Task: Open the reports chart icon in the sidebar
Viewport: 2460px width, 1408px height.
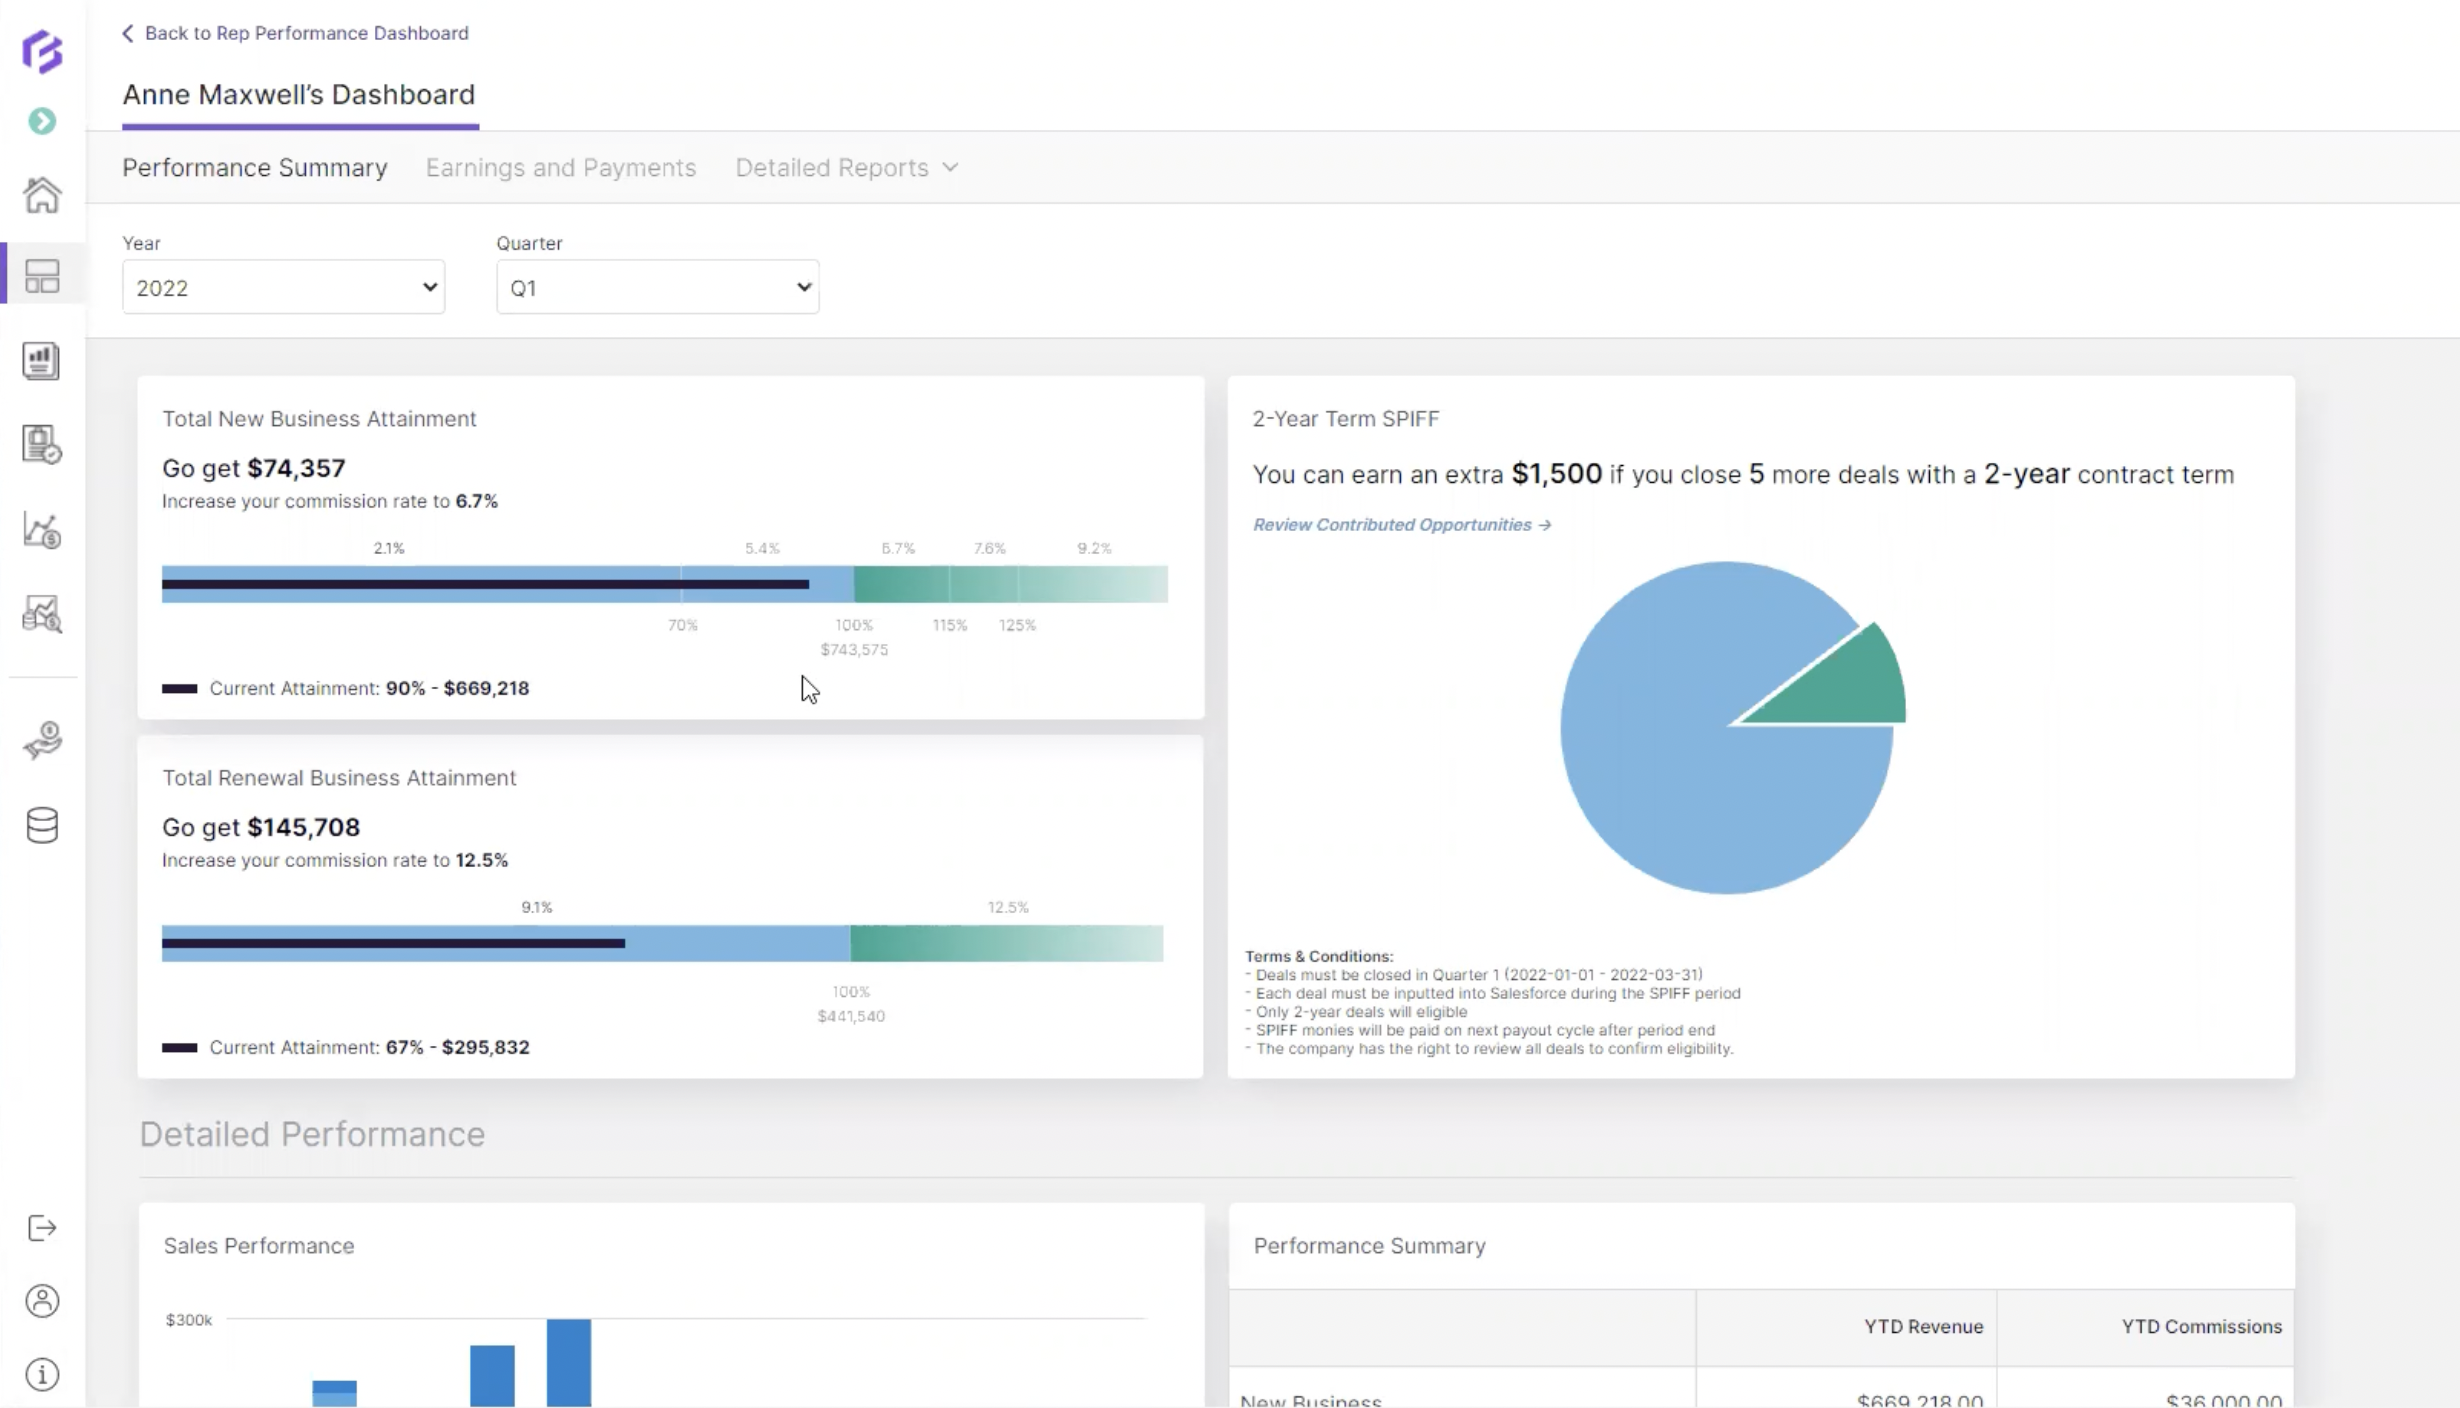Action: (x=40, y=361)
